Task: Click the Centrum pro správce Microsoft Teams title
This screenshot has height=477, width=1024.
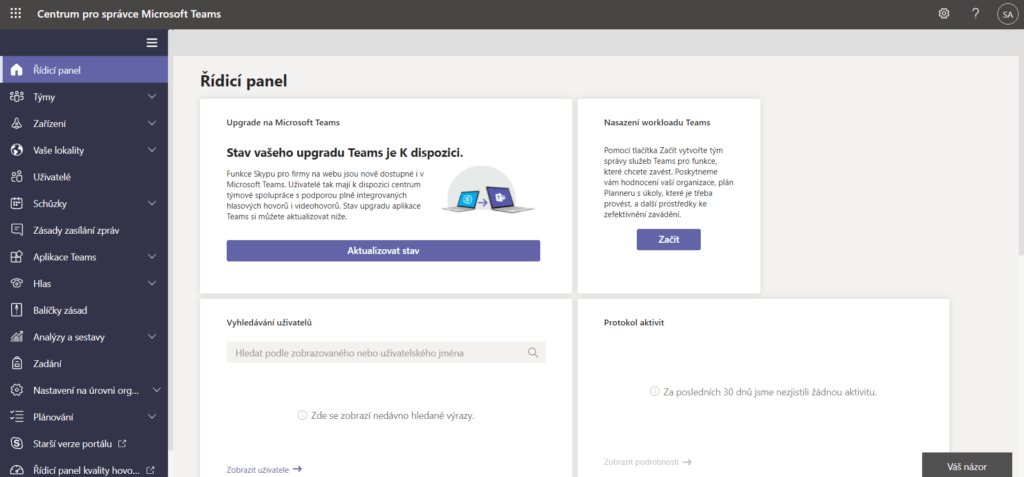Action: 129,14
